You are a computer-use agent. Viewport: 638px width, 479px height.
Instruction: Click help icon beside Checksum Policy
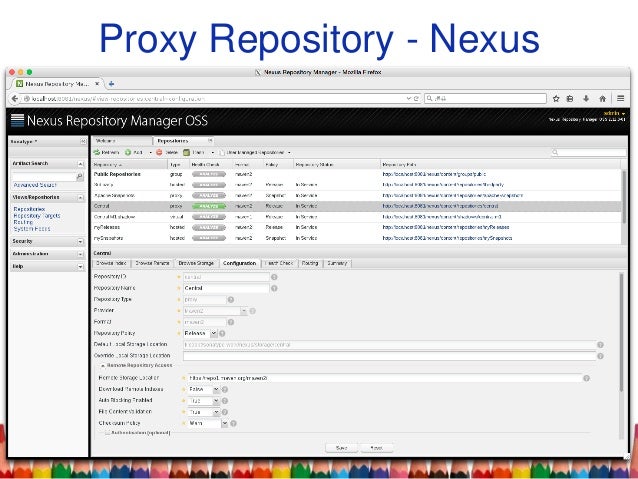(233, 423)
